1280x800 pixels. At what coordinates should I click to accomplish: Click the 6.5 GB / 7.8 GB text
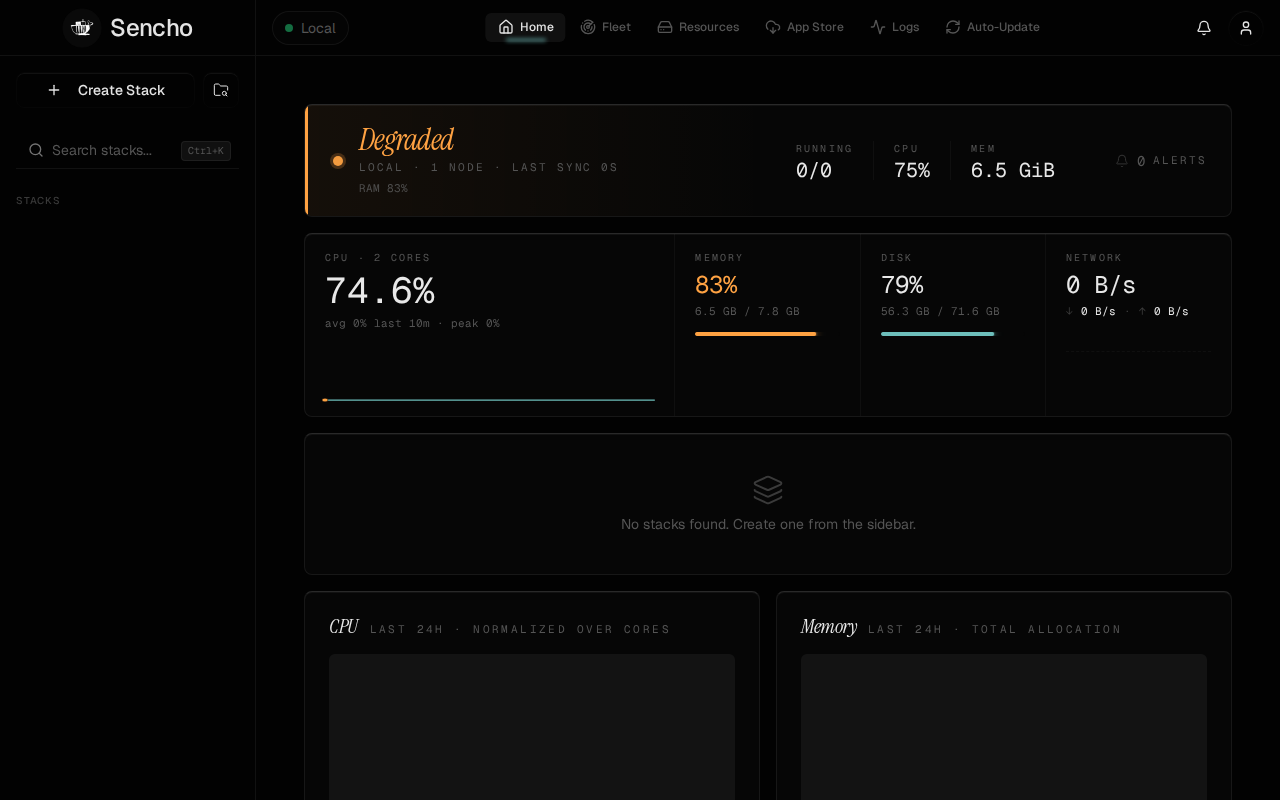tap(747, 311)
